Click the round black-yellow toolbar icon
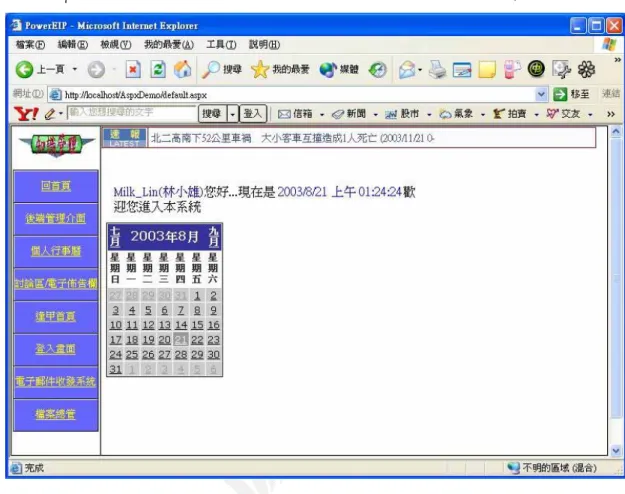625x494 pixels. pos(537,69)
